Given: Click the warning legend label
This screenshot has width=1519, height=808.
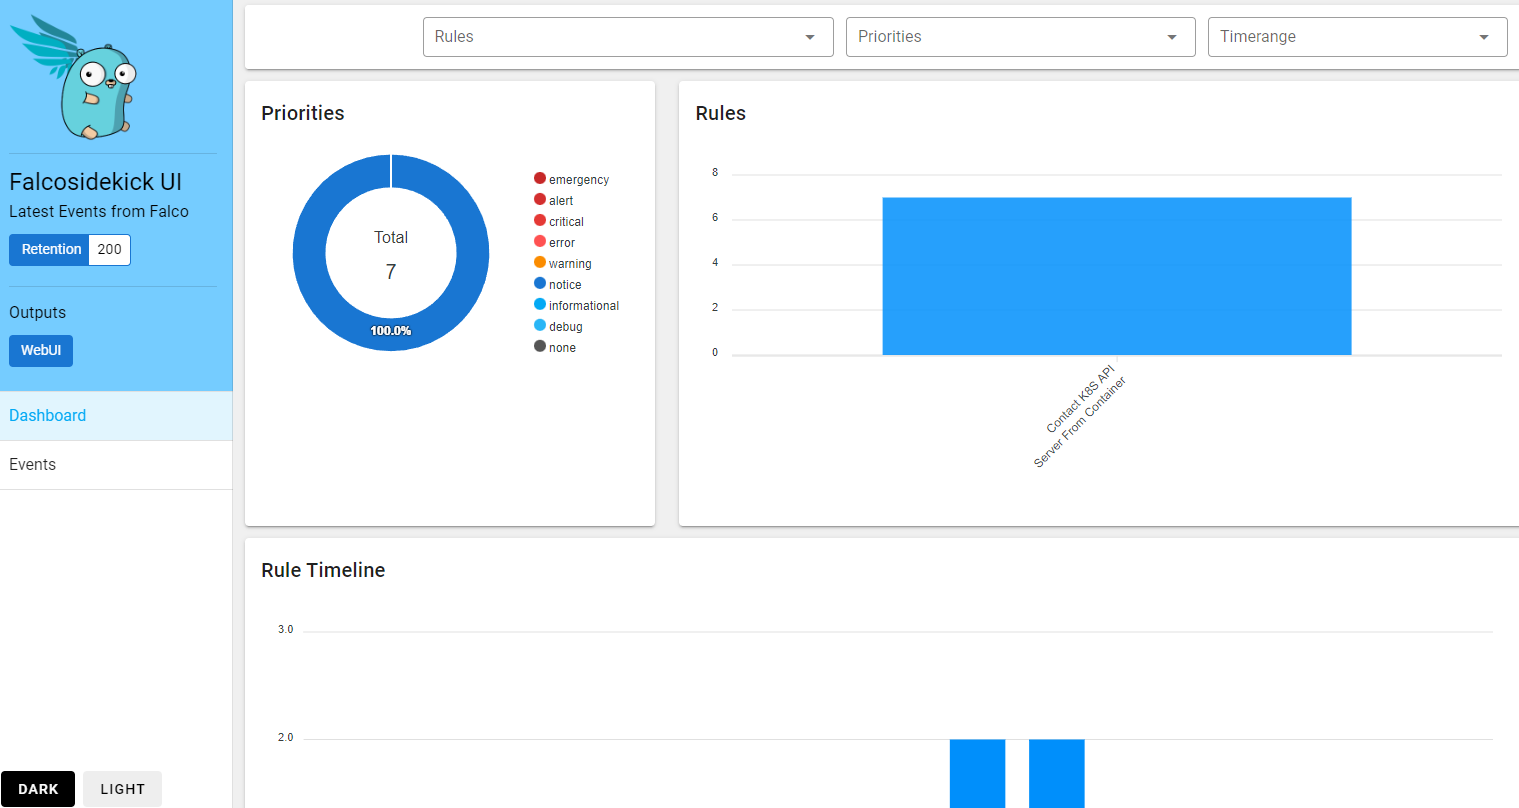Looking at the screenshot, I should [570, 264].
